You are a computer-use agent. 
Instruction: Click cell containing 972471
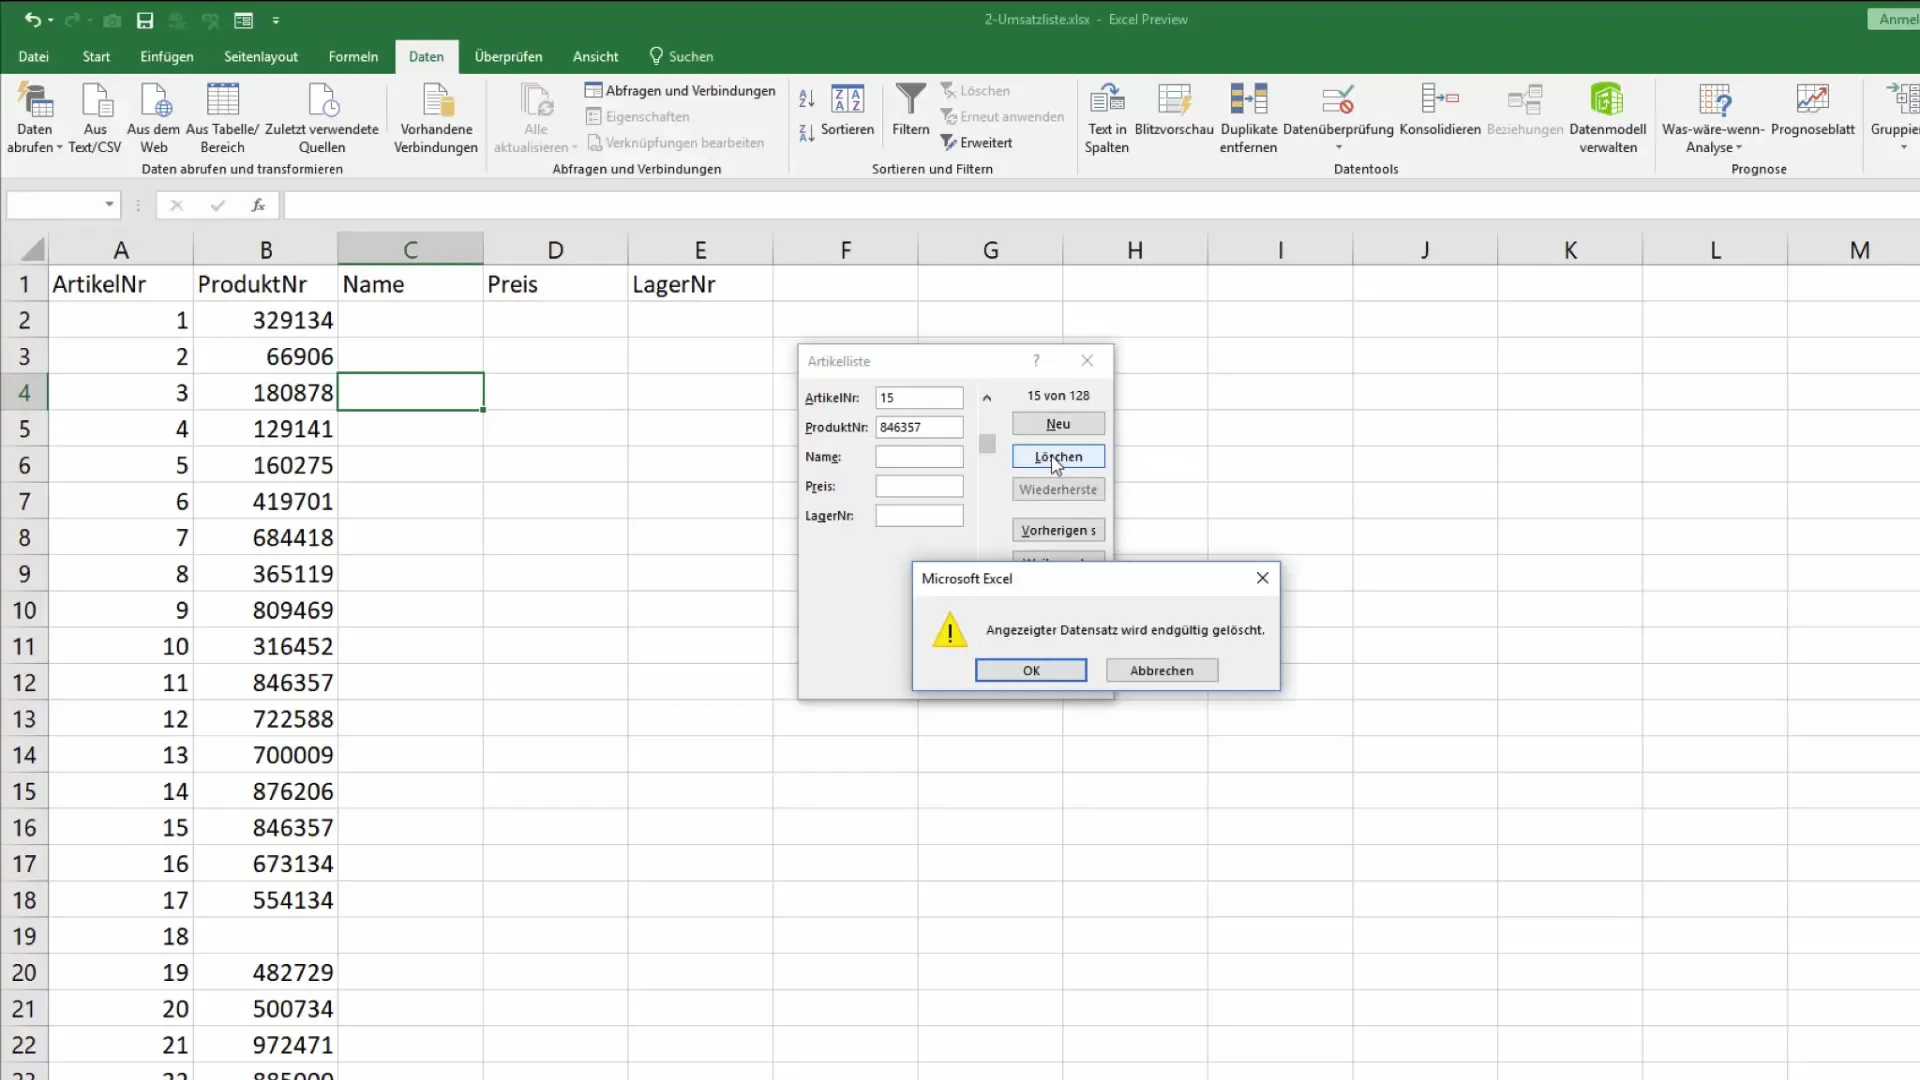coord(265,1045)
